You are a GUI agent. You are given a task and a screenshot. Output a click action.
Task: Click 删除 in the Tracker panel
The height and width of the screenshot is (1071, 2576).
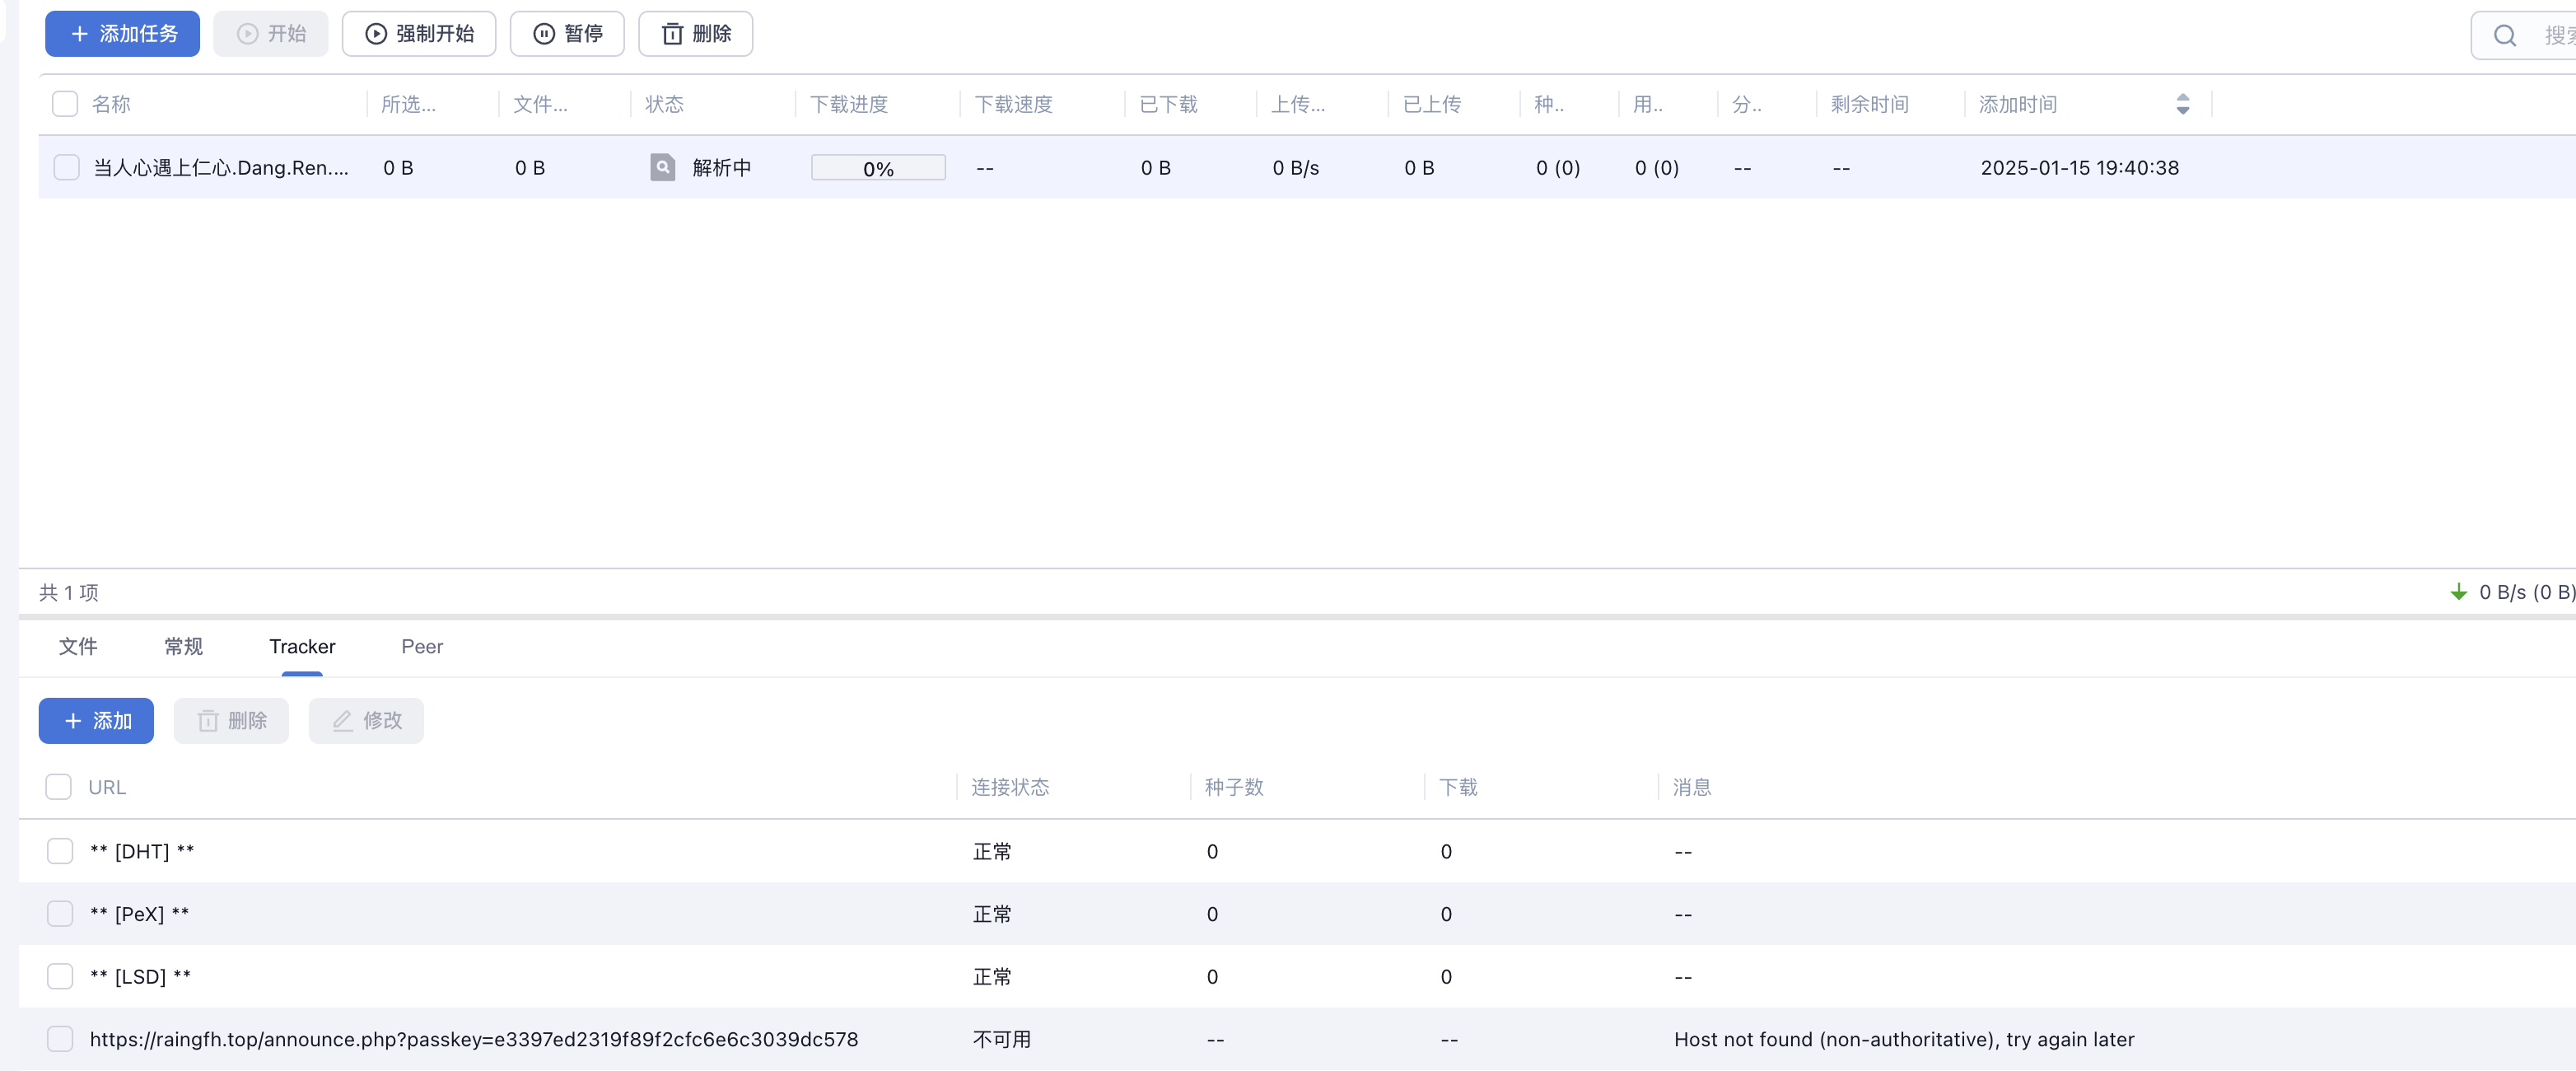(231, 721)
